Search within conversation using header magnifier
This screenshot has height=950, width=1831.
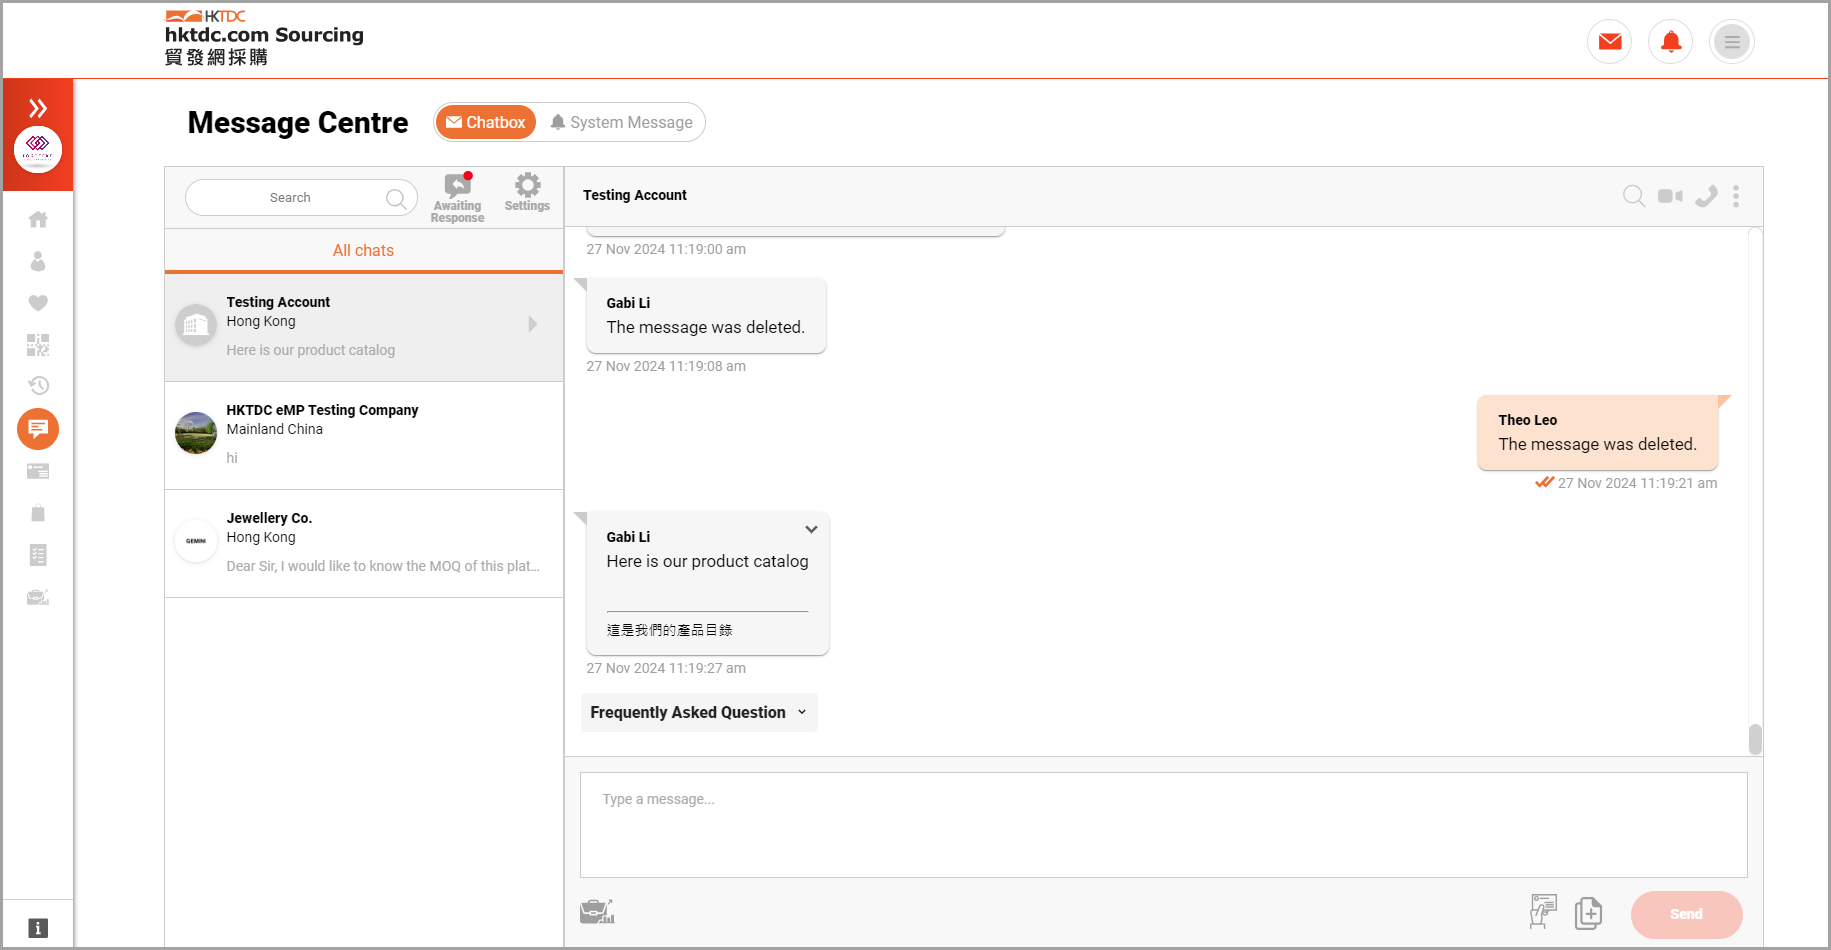pyautogui.click(x=1633, y=196)
